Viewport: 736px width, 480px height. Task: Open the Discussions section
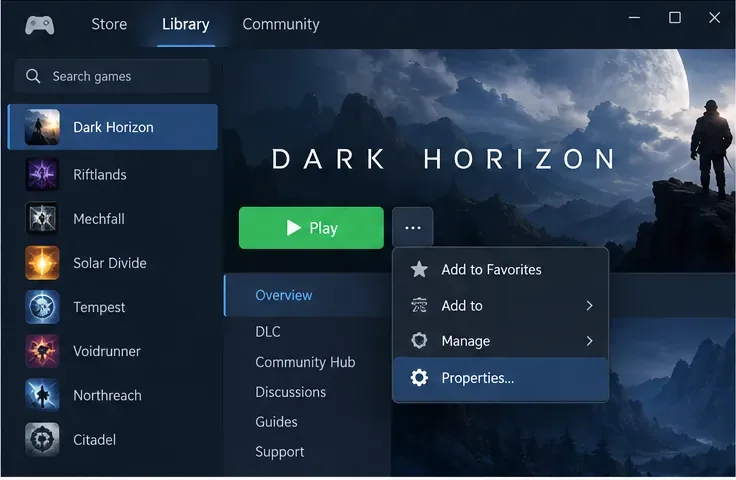coord(291,392)
